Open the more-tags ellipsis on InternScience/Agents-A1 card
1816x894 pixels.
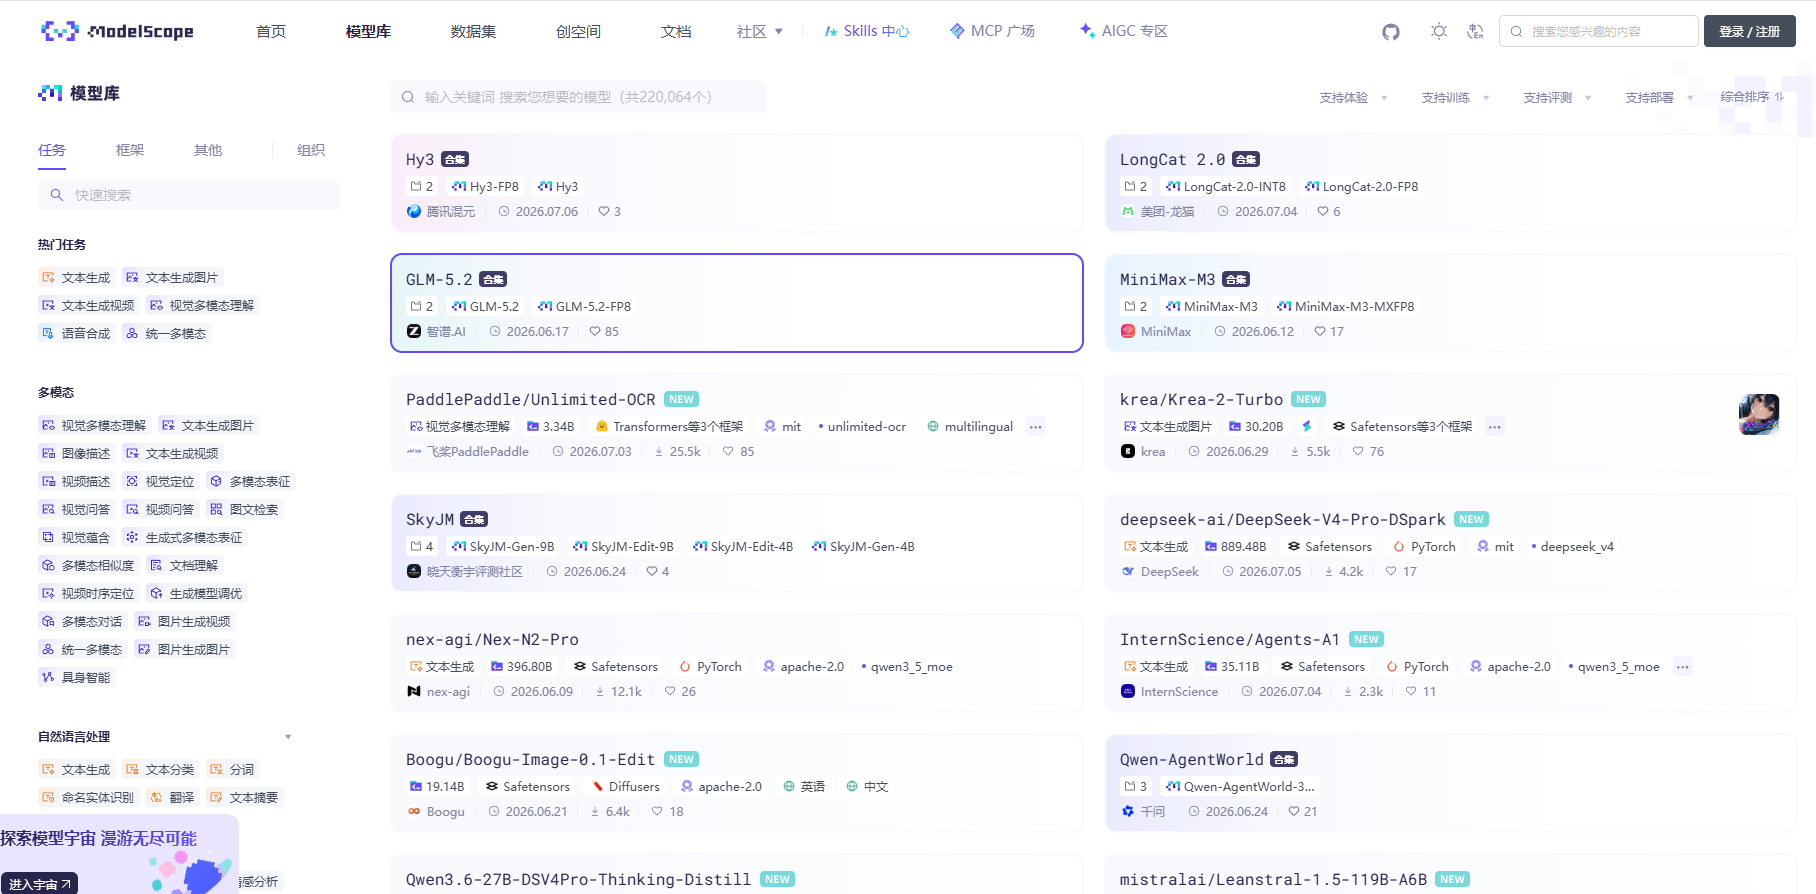[1683, 667]
